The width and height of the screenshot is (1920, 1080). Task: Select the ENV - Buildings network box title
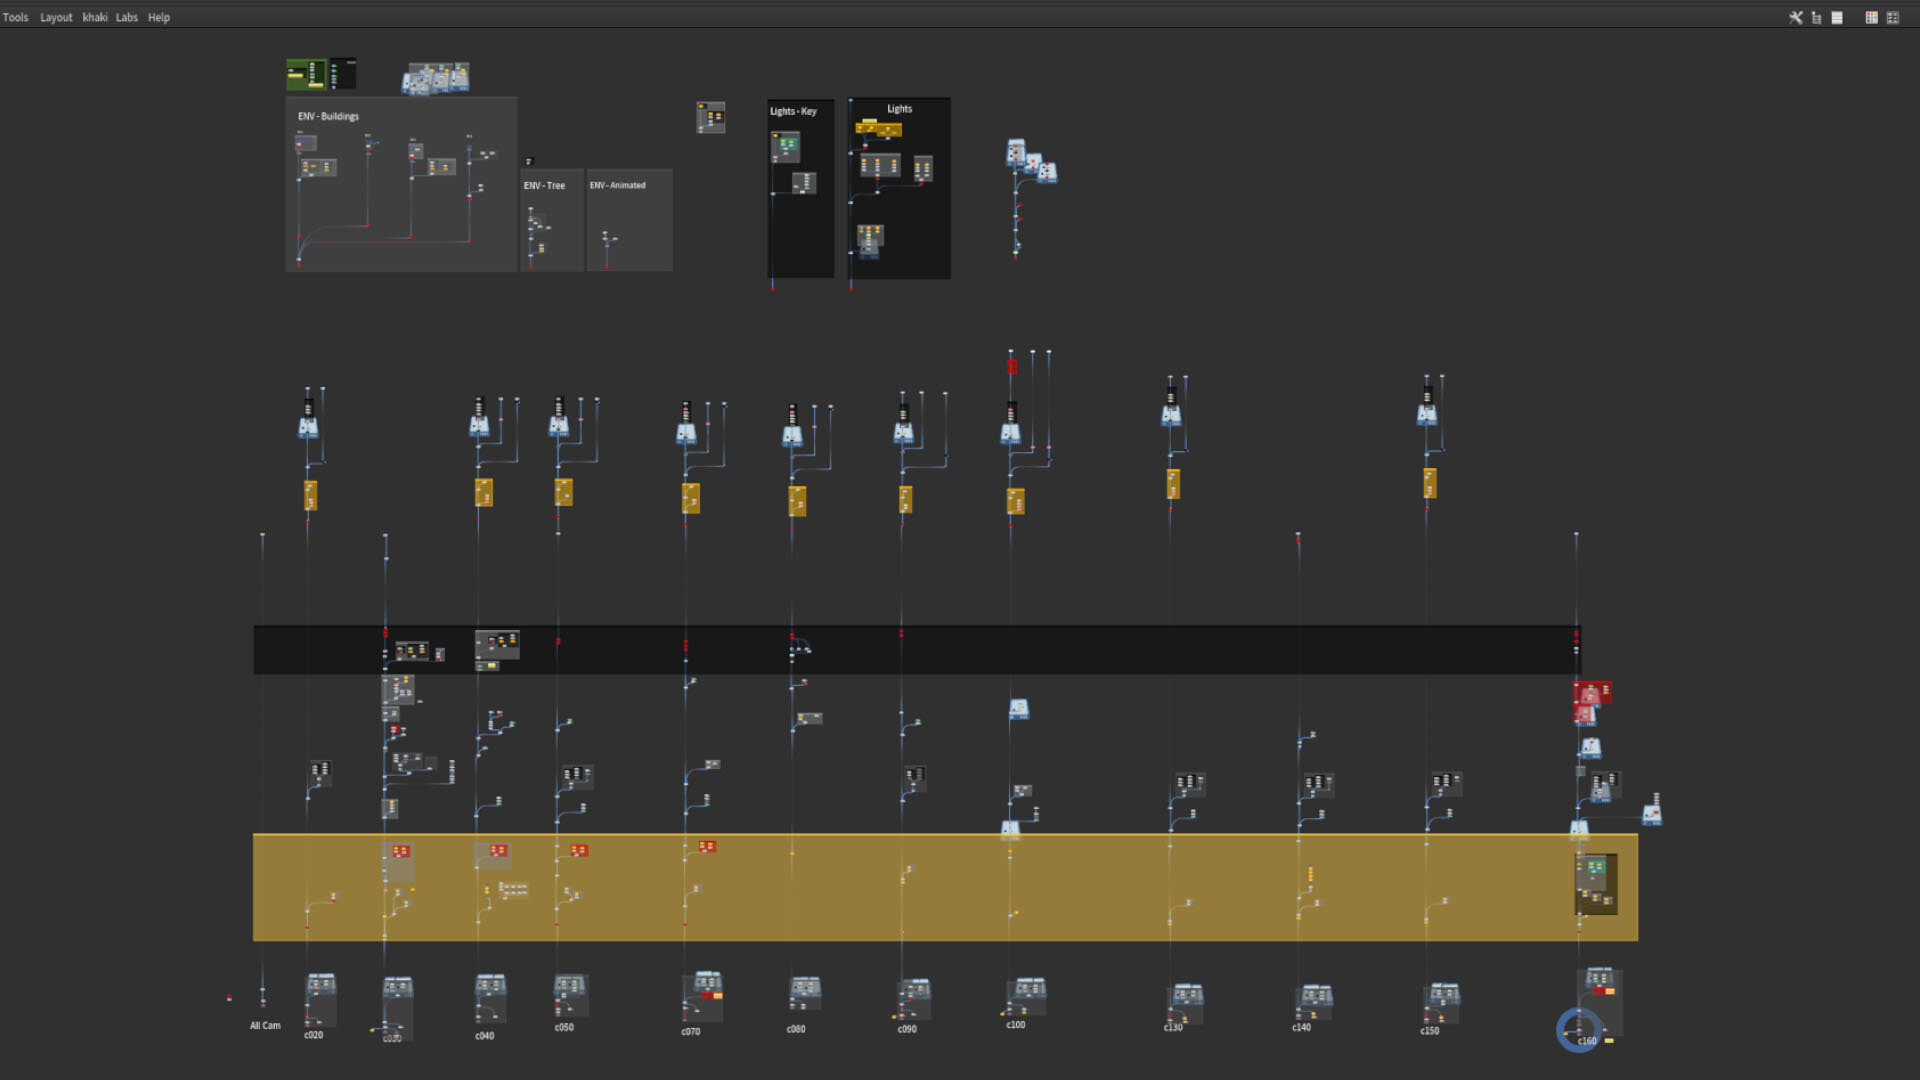pos(328,116)
